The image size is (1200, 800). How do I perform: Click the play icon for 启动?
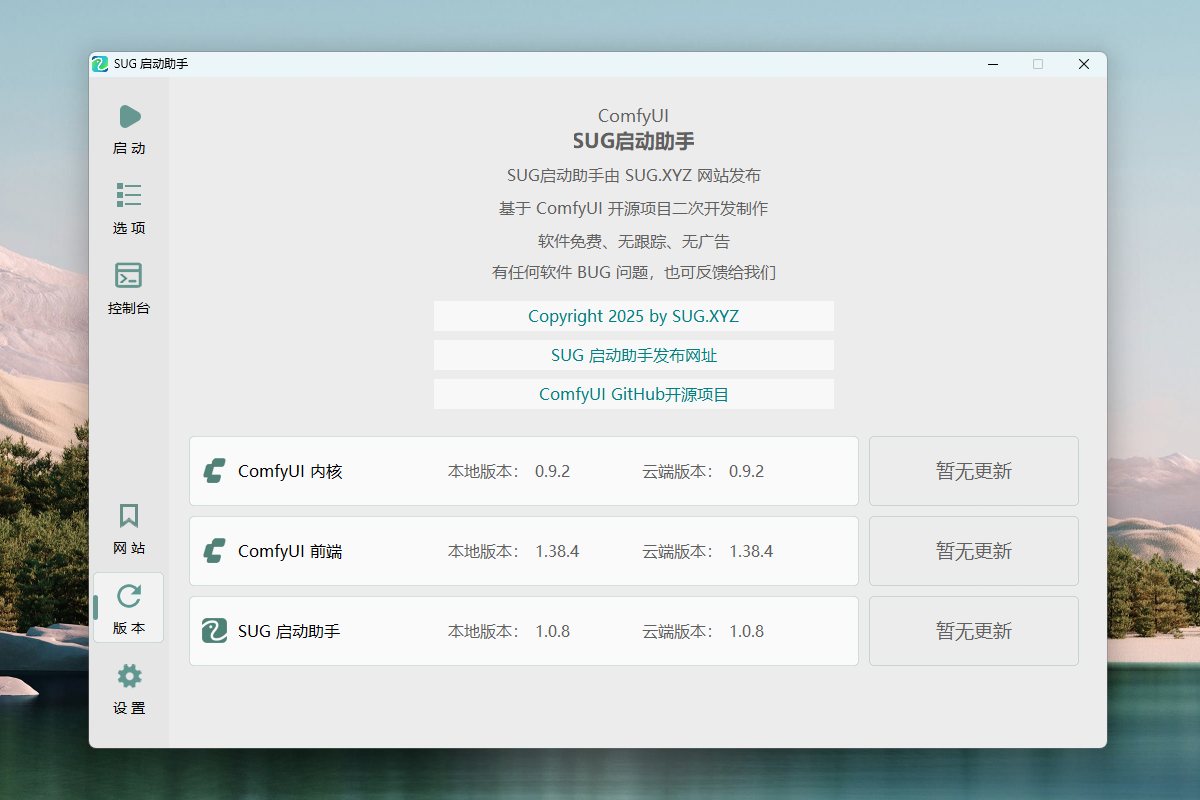tap(129, 117)
